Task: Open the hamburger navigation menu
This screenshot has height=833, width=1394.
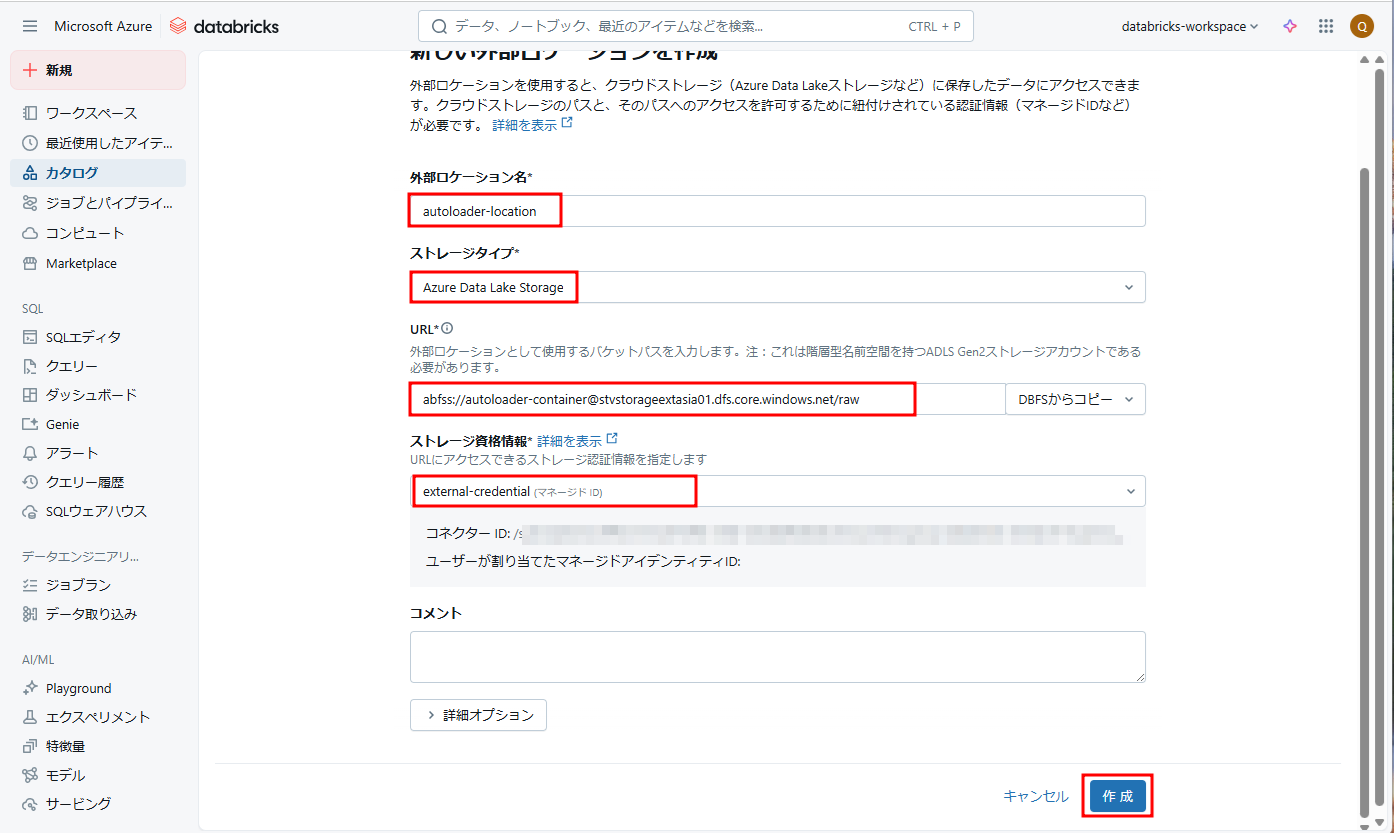Action: pyautogui.click(x=30, y=26)
